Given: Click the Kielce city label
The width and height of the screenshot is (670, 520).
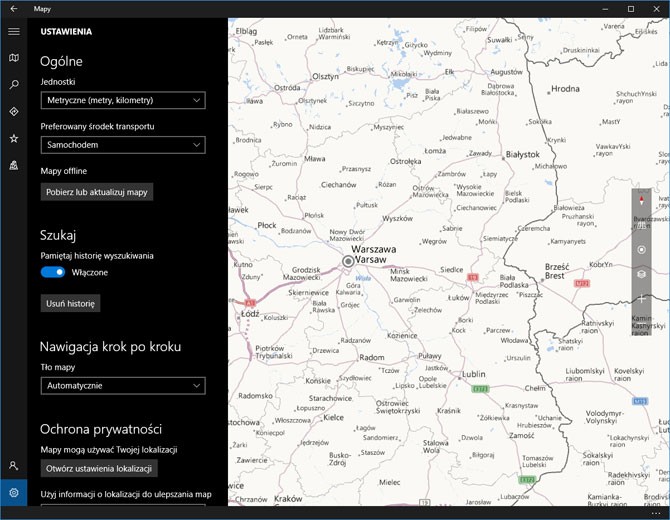Looking at the screenshot, I should [334, 417].
